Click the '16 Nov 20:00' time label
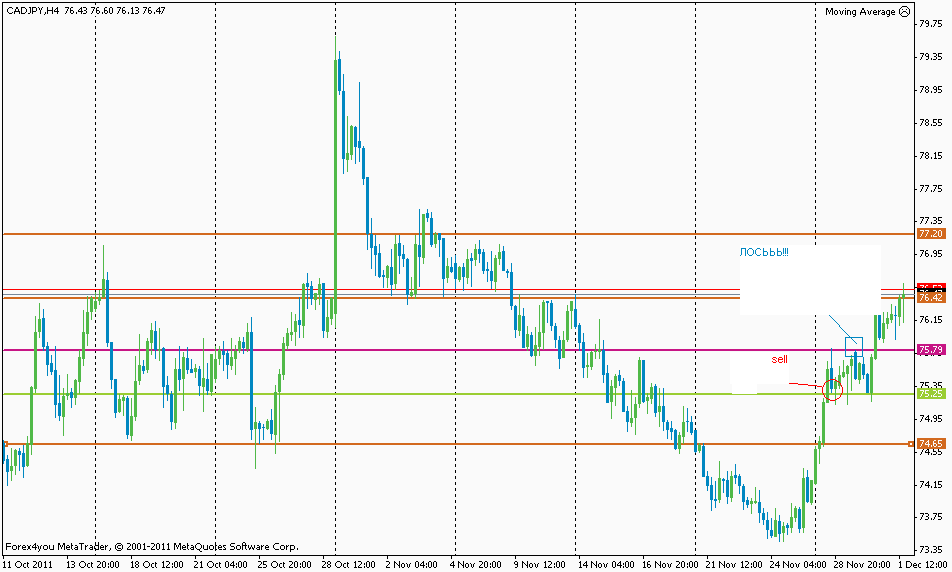The image size is (952, 572). (670, 564)
